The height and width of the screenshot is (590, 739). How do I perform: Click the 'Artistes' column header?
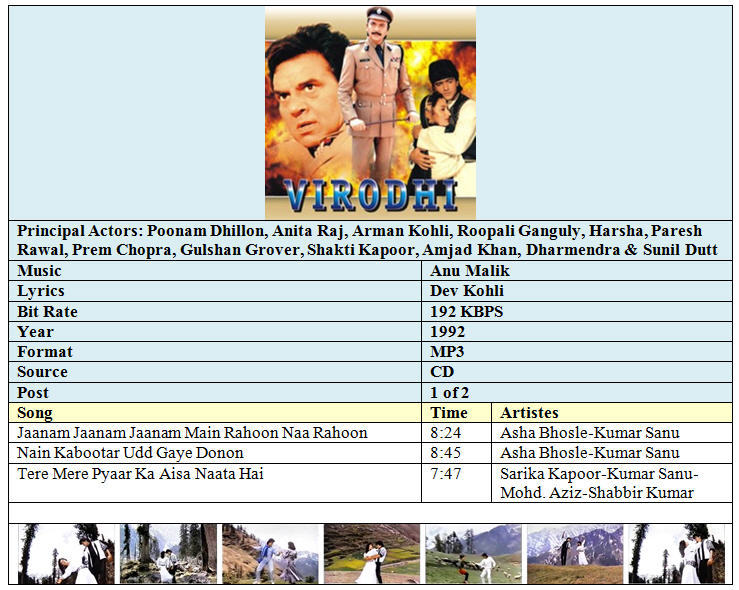click(x=612, y=413)
